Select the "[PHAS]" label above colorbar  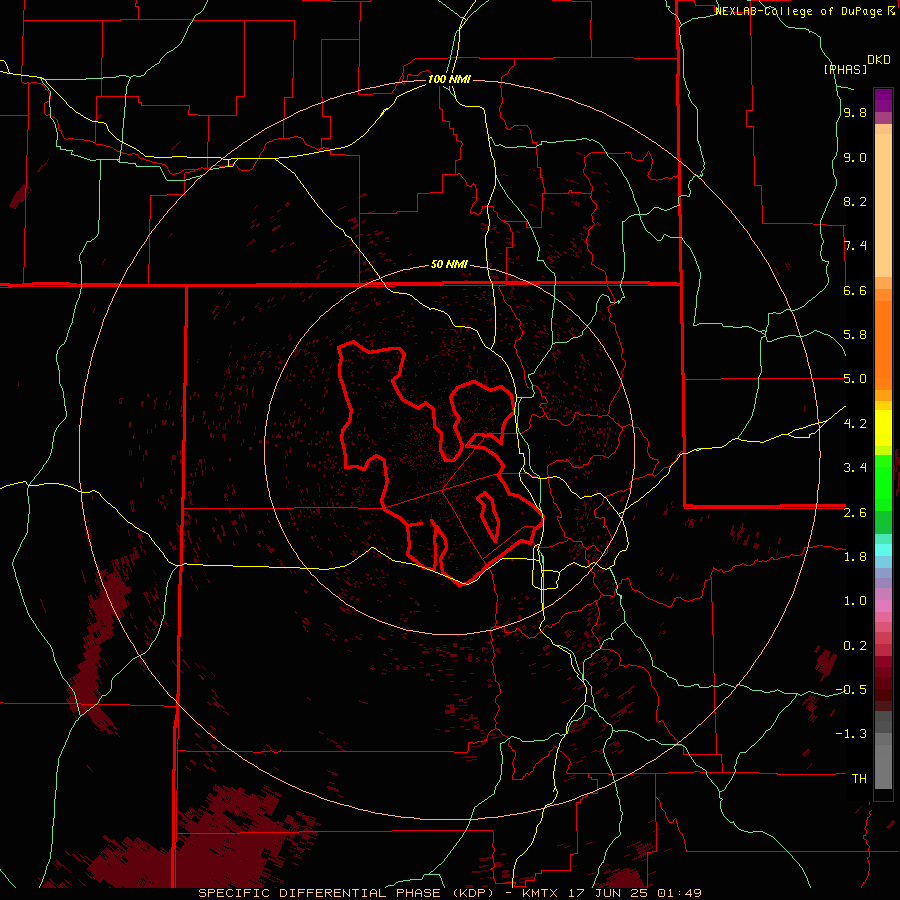click(x=845, y=69)
